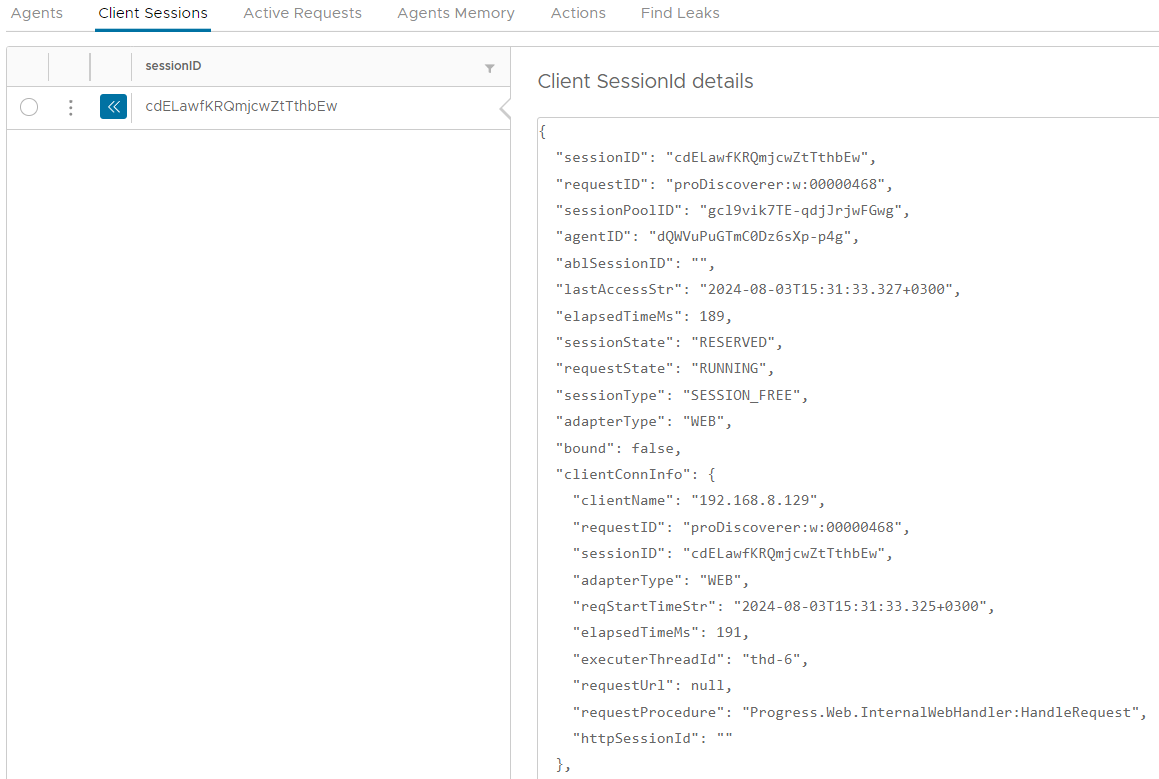Click session cdELawfKRQmjcwZtTthbEw in the grid
The height and width of the screenshot is (779, 1159).
point(241,106)
